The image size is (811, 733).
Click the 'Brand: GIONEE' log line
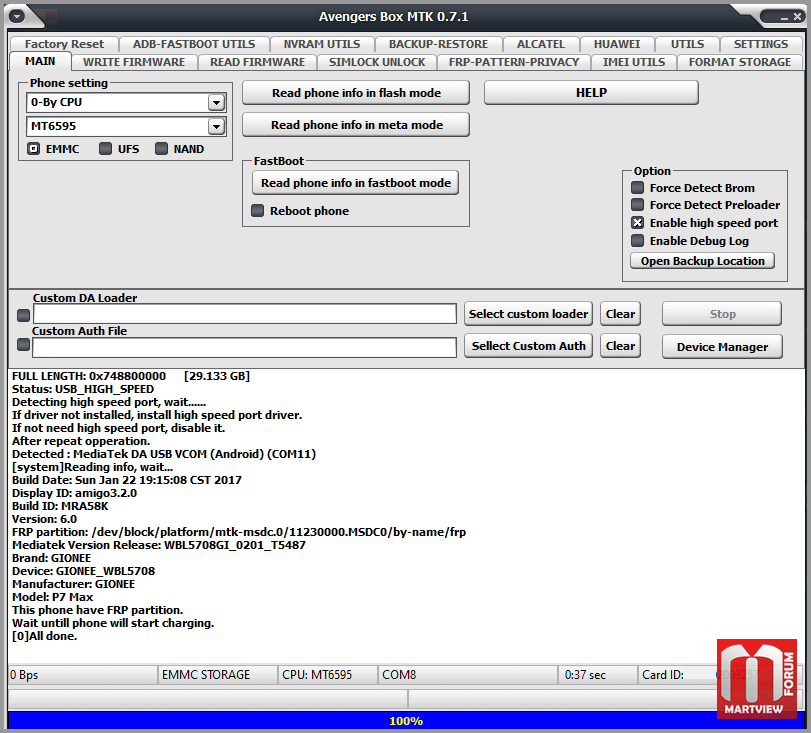(52, 558)
